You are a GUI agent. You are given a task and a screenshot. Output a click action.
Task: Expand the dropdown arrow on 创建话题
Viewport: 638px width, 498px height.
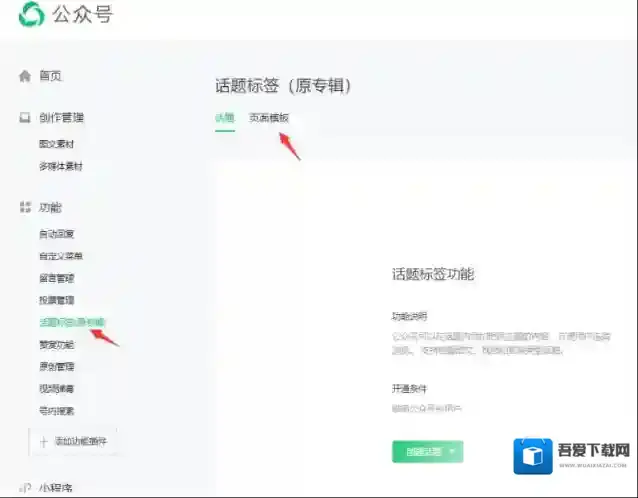pos(452,452)
